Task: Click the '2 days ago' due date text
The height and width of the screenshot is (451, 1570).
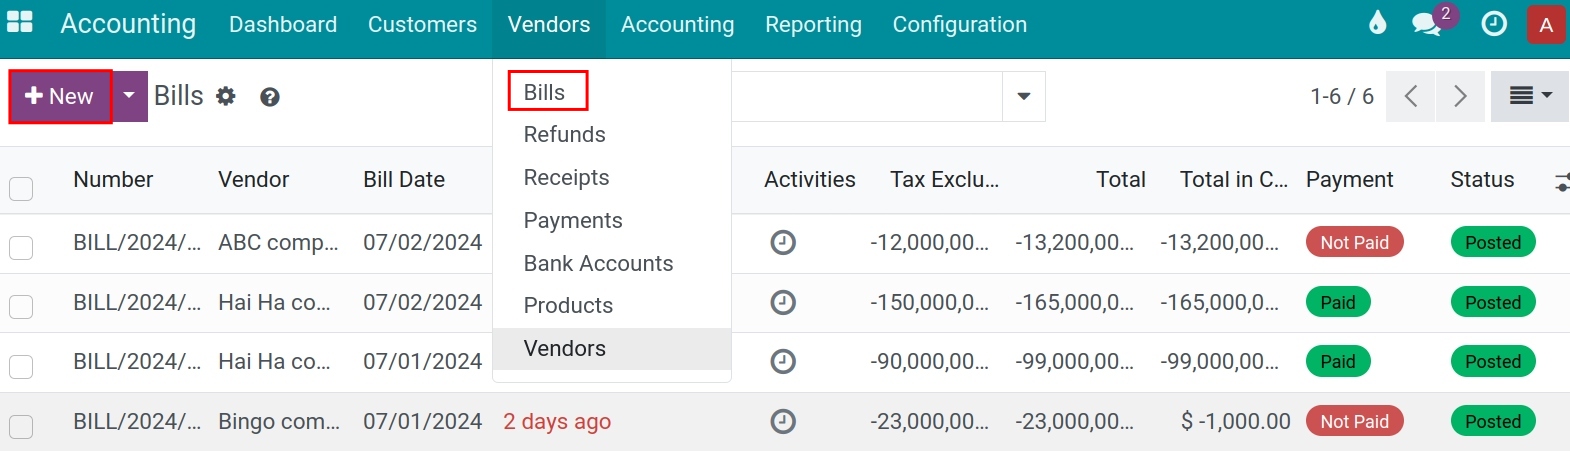Action: point(557,421)
